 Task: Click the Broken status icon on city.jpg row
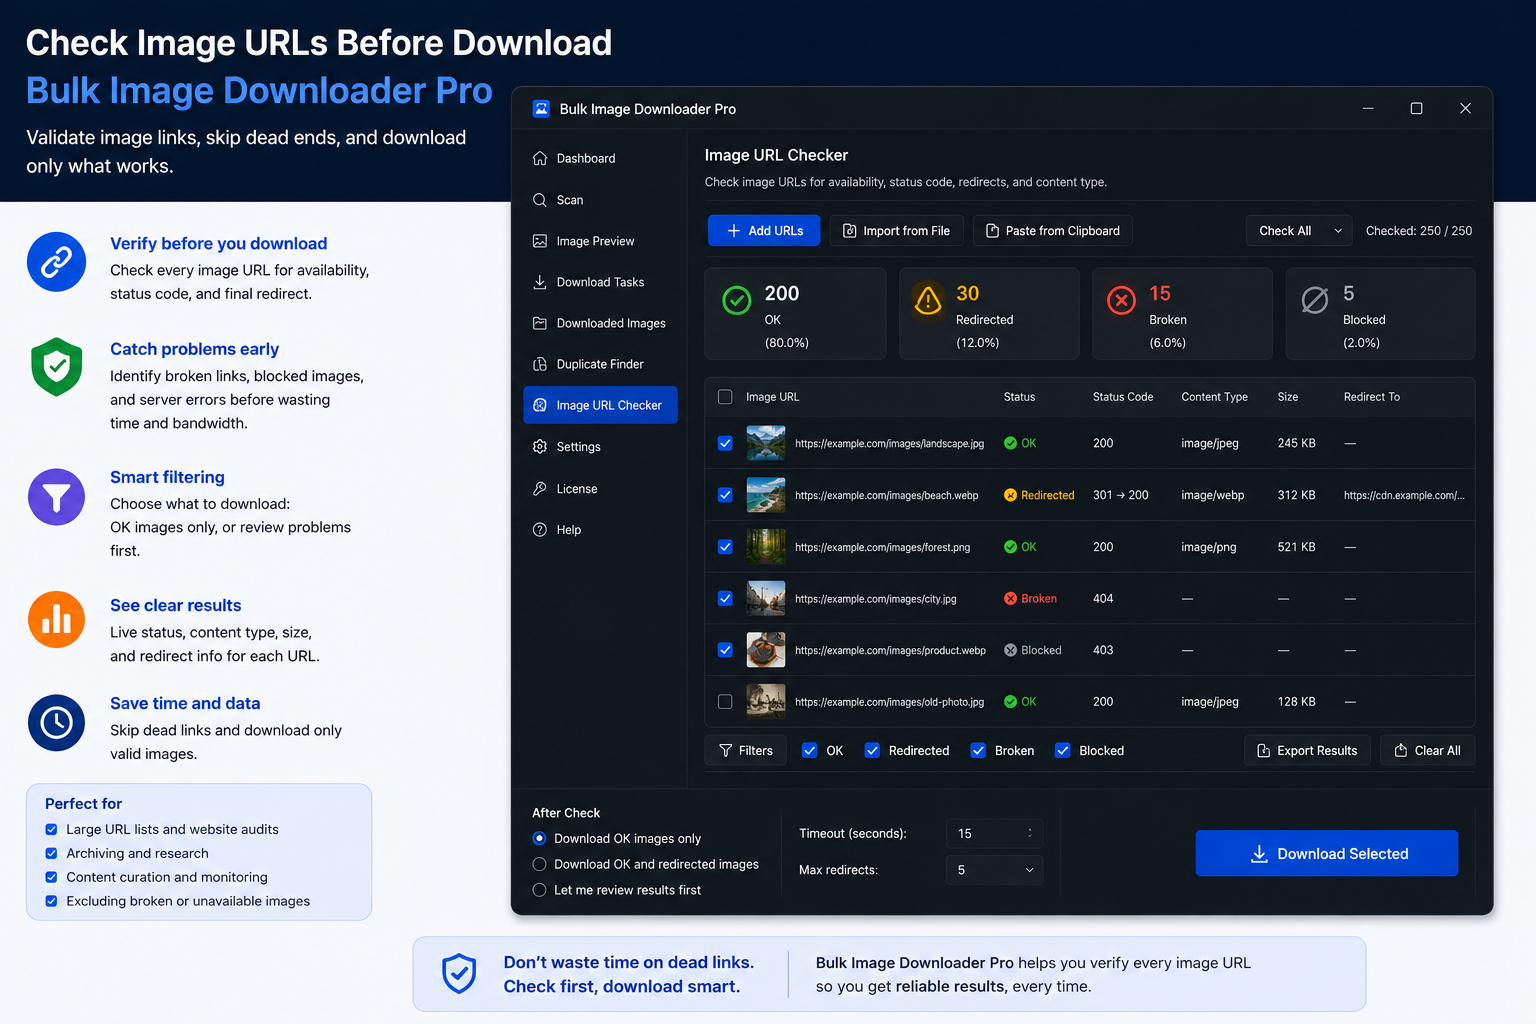pyautogui.click(x=1011, y=598)
